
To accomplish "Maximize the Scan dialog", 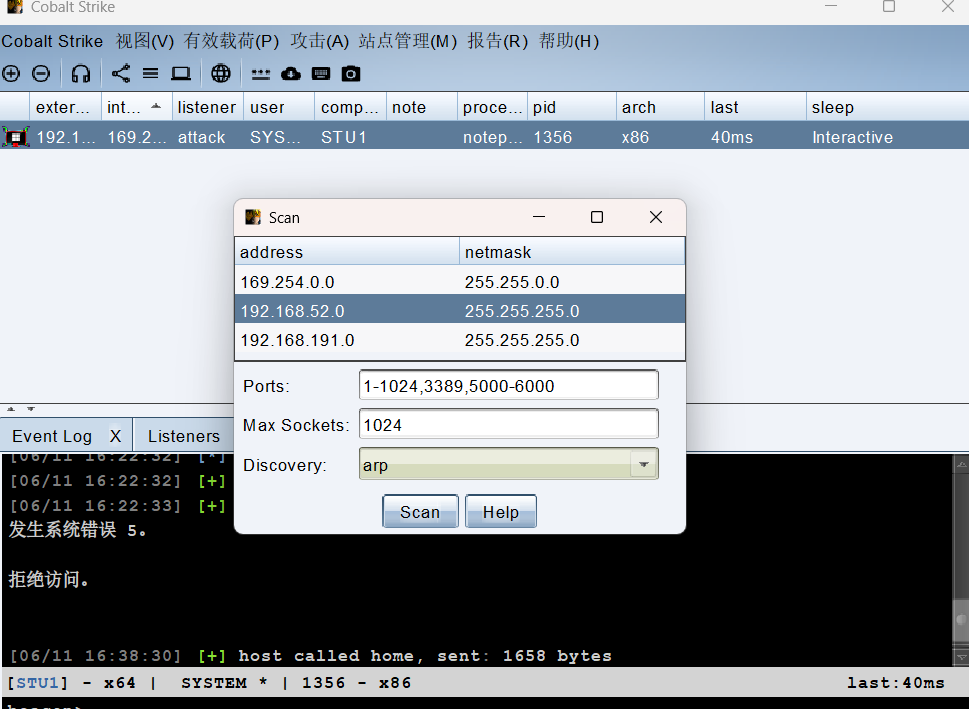I will (x=597, y=217).
